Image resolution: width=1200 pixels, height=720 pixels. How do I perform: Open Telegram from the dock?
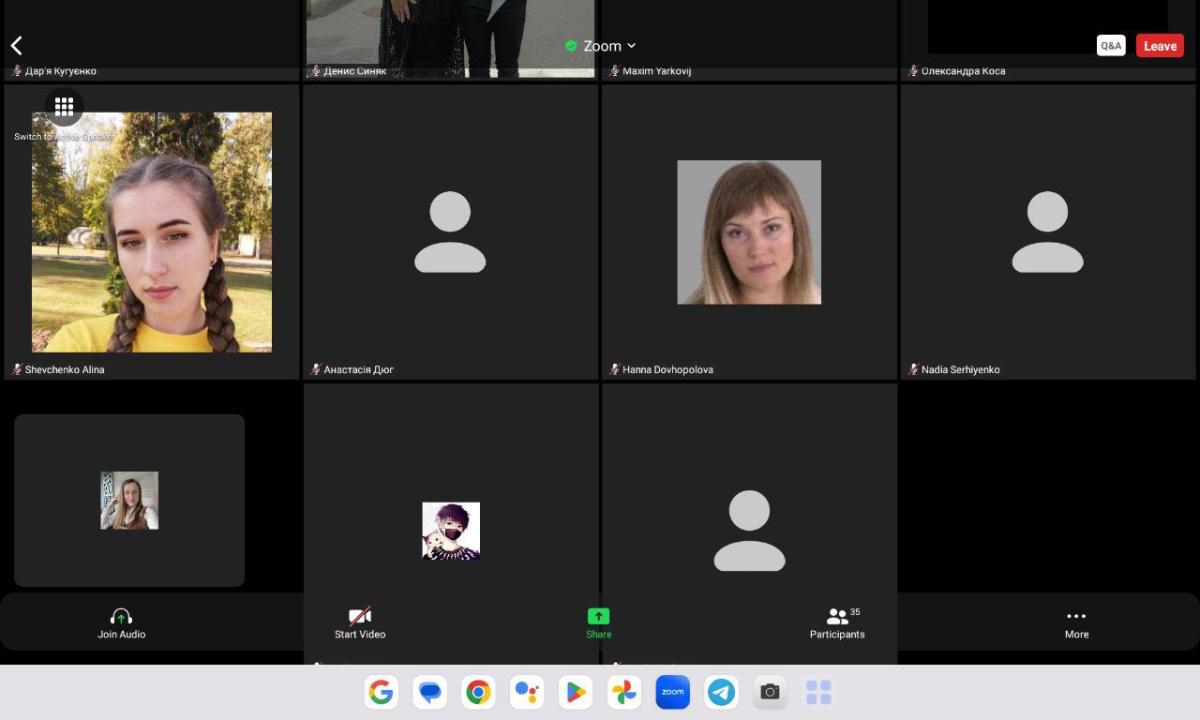[721, 692]
